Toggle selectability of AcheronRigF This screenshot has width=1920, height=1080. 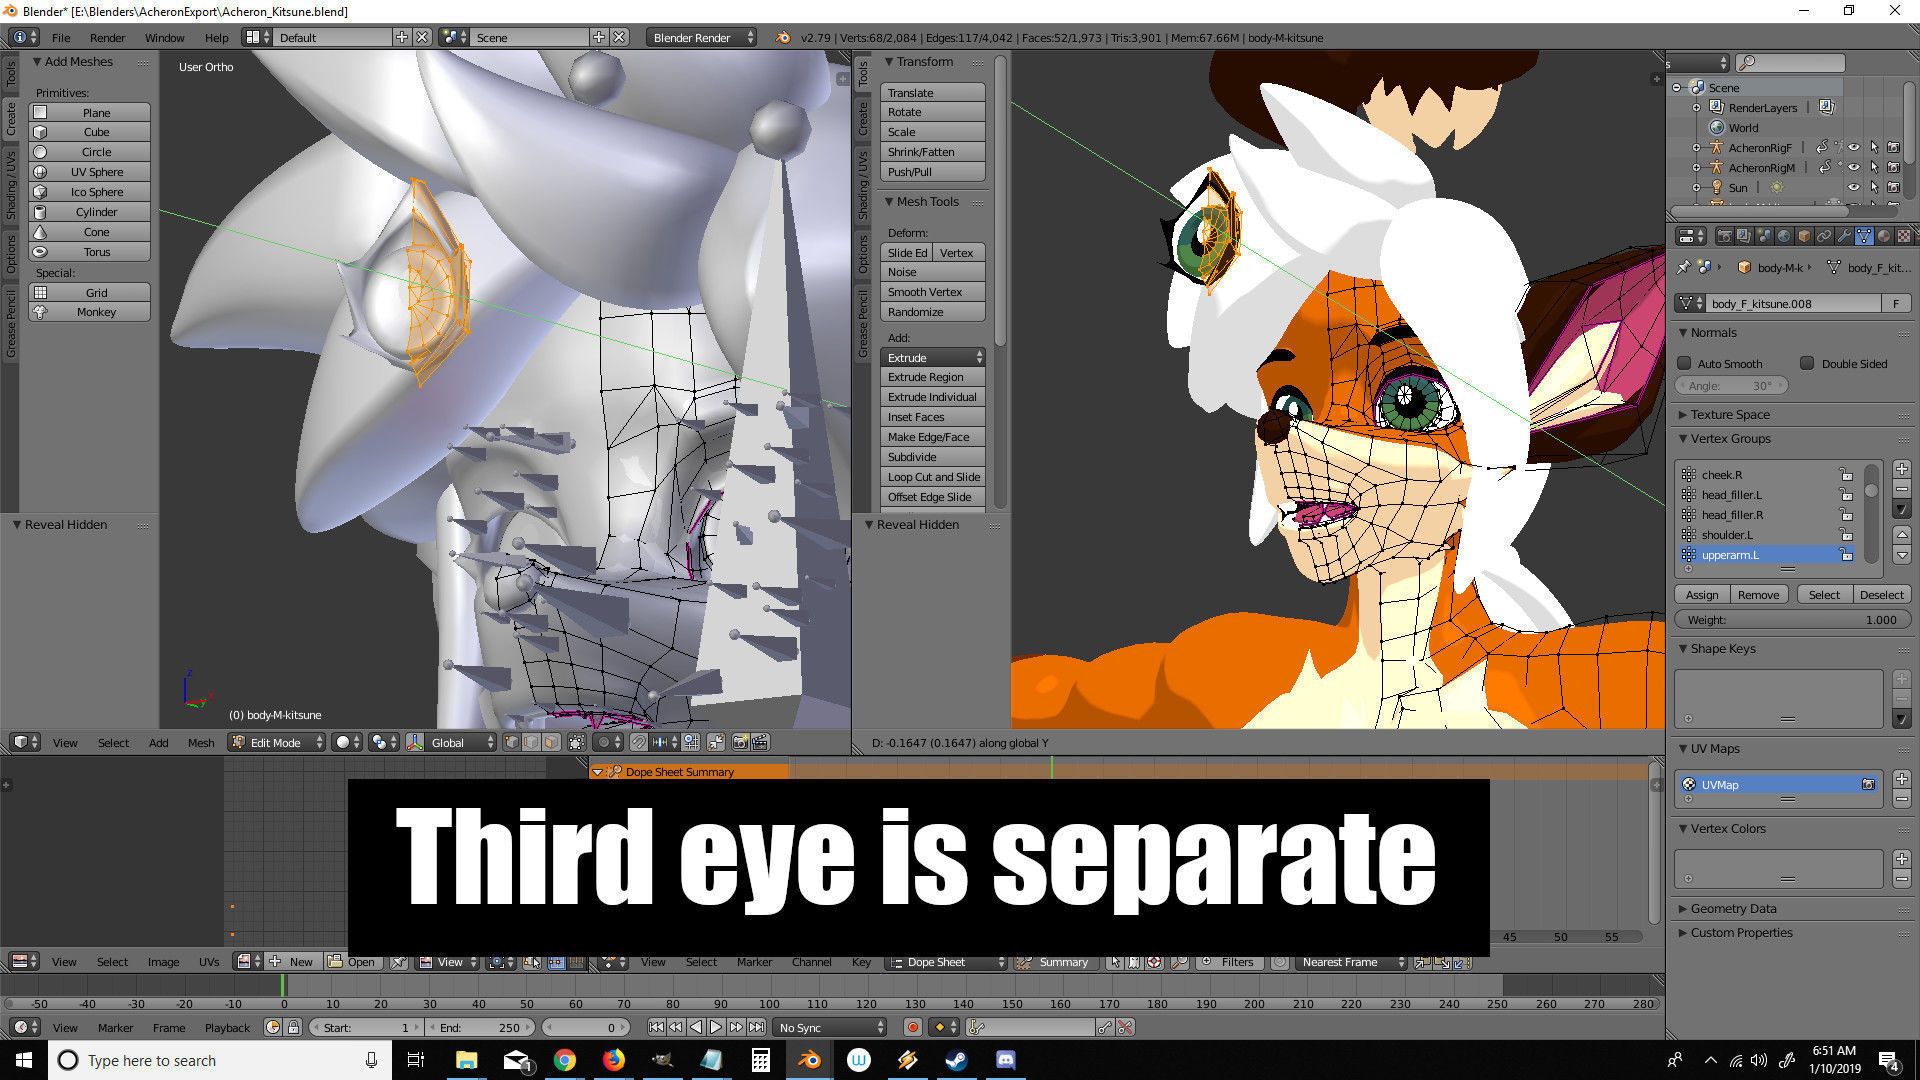(x=1874, y=147)
